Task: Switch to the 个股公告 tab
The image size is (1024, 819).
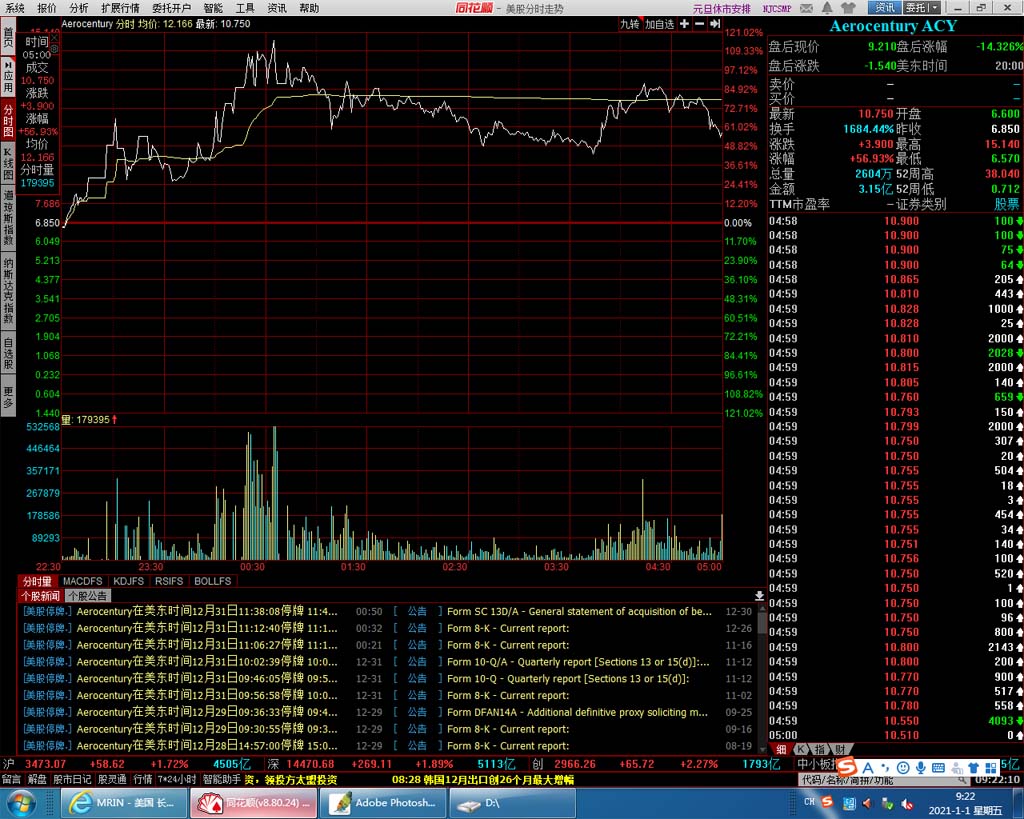Action: 88,596
